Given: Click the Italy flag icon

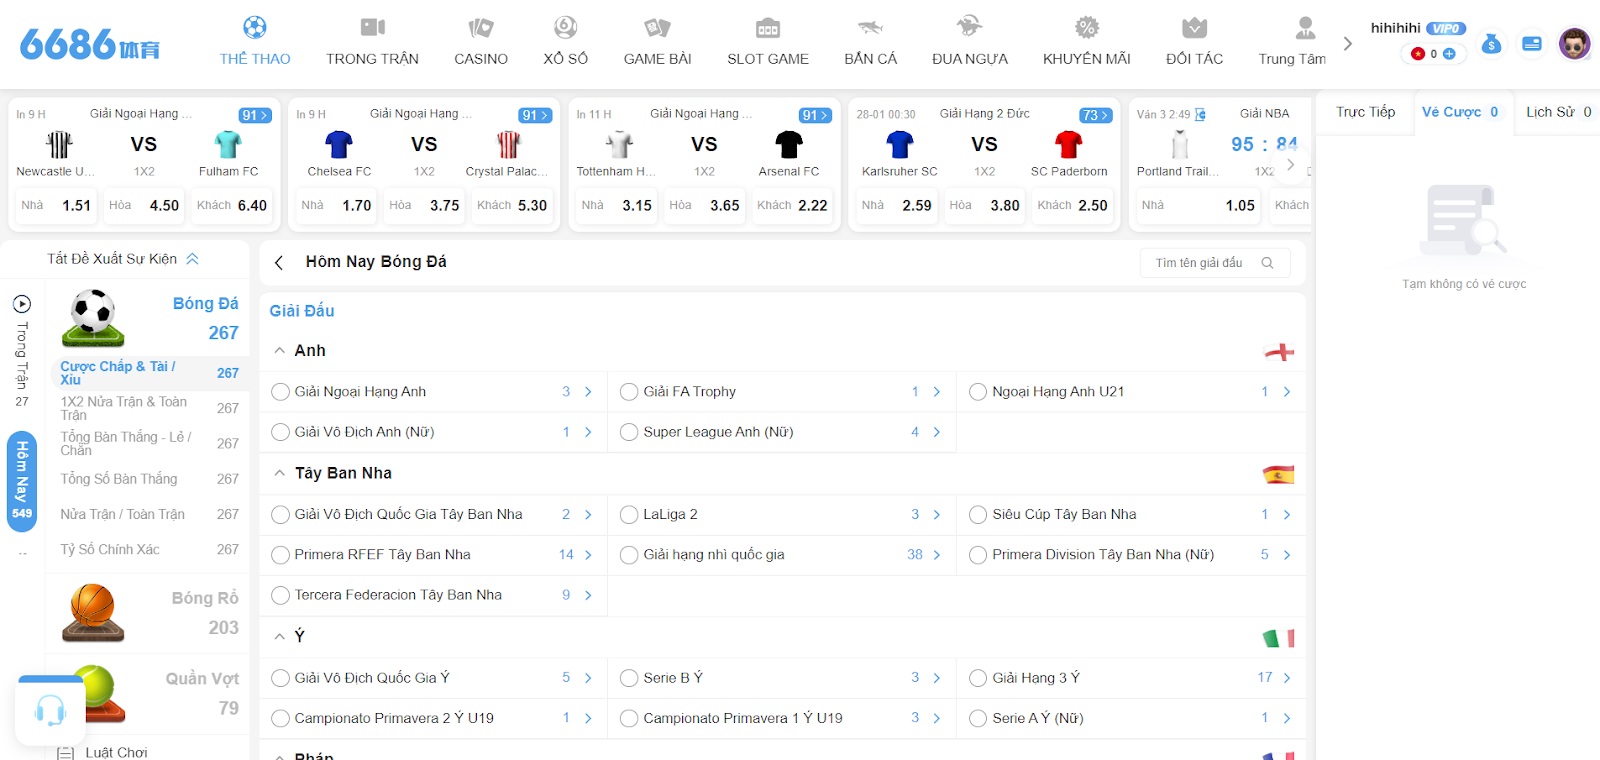Looking at the screenshot, I should point(1279,638).
